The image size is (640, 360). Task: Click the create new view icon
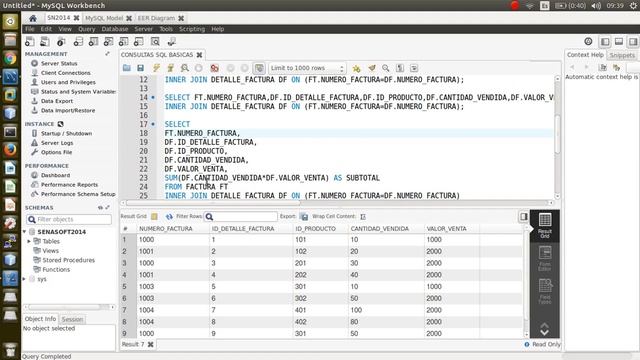108,41
